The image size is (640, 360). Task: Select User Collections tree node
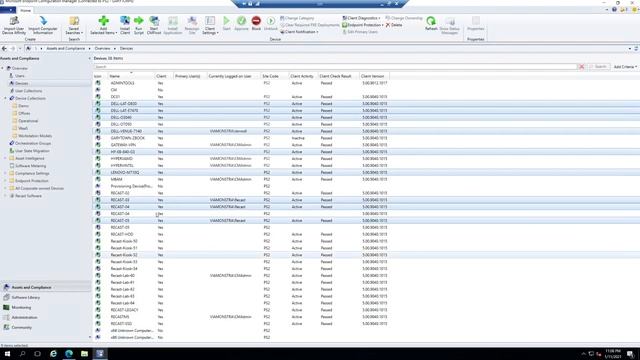28,91
